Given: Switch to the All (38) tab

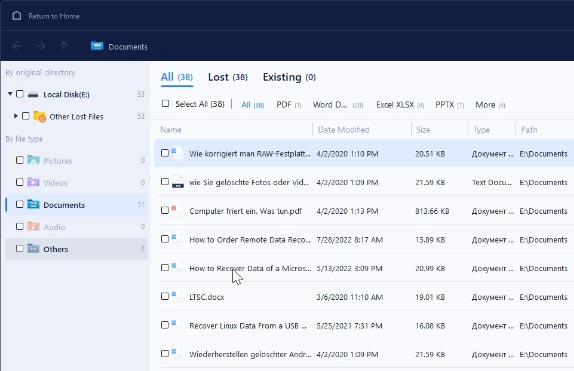Looking at the screenshot, I should point(177,77).
